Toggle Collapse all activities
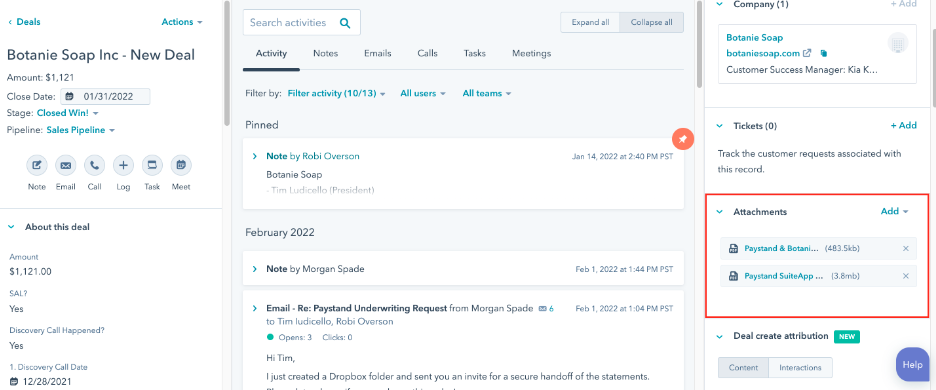The image size is (936, 390). coord(652,23)
